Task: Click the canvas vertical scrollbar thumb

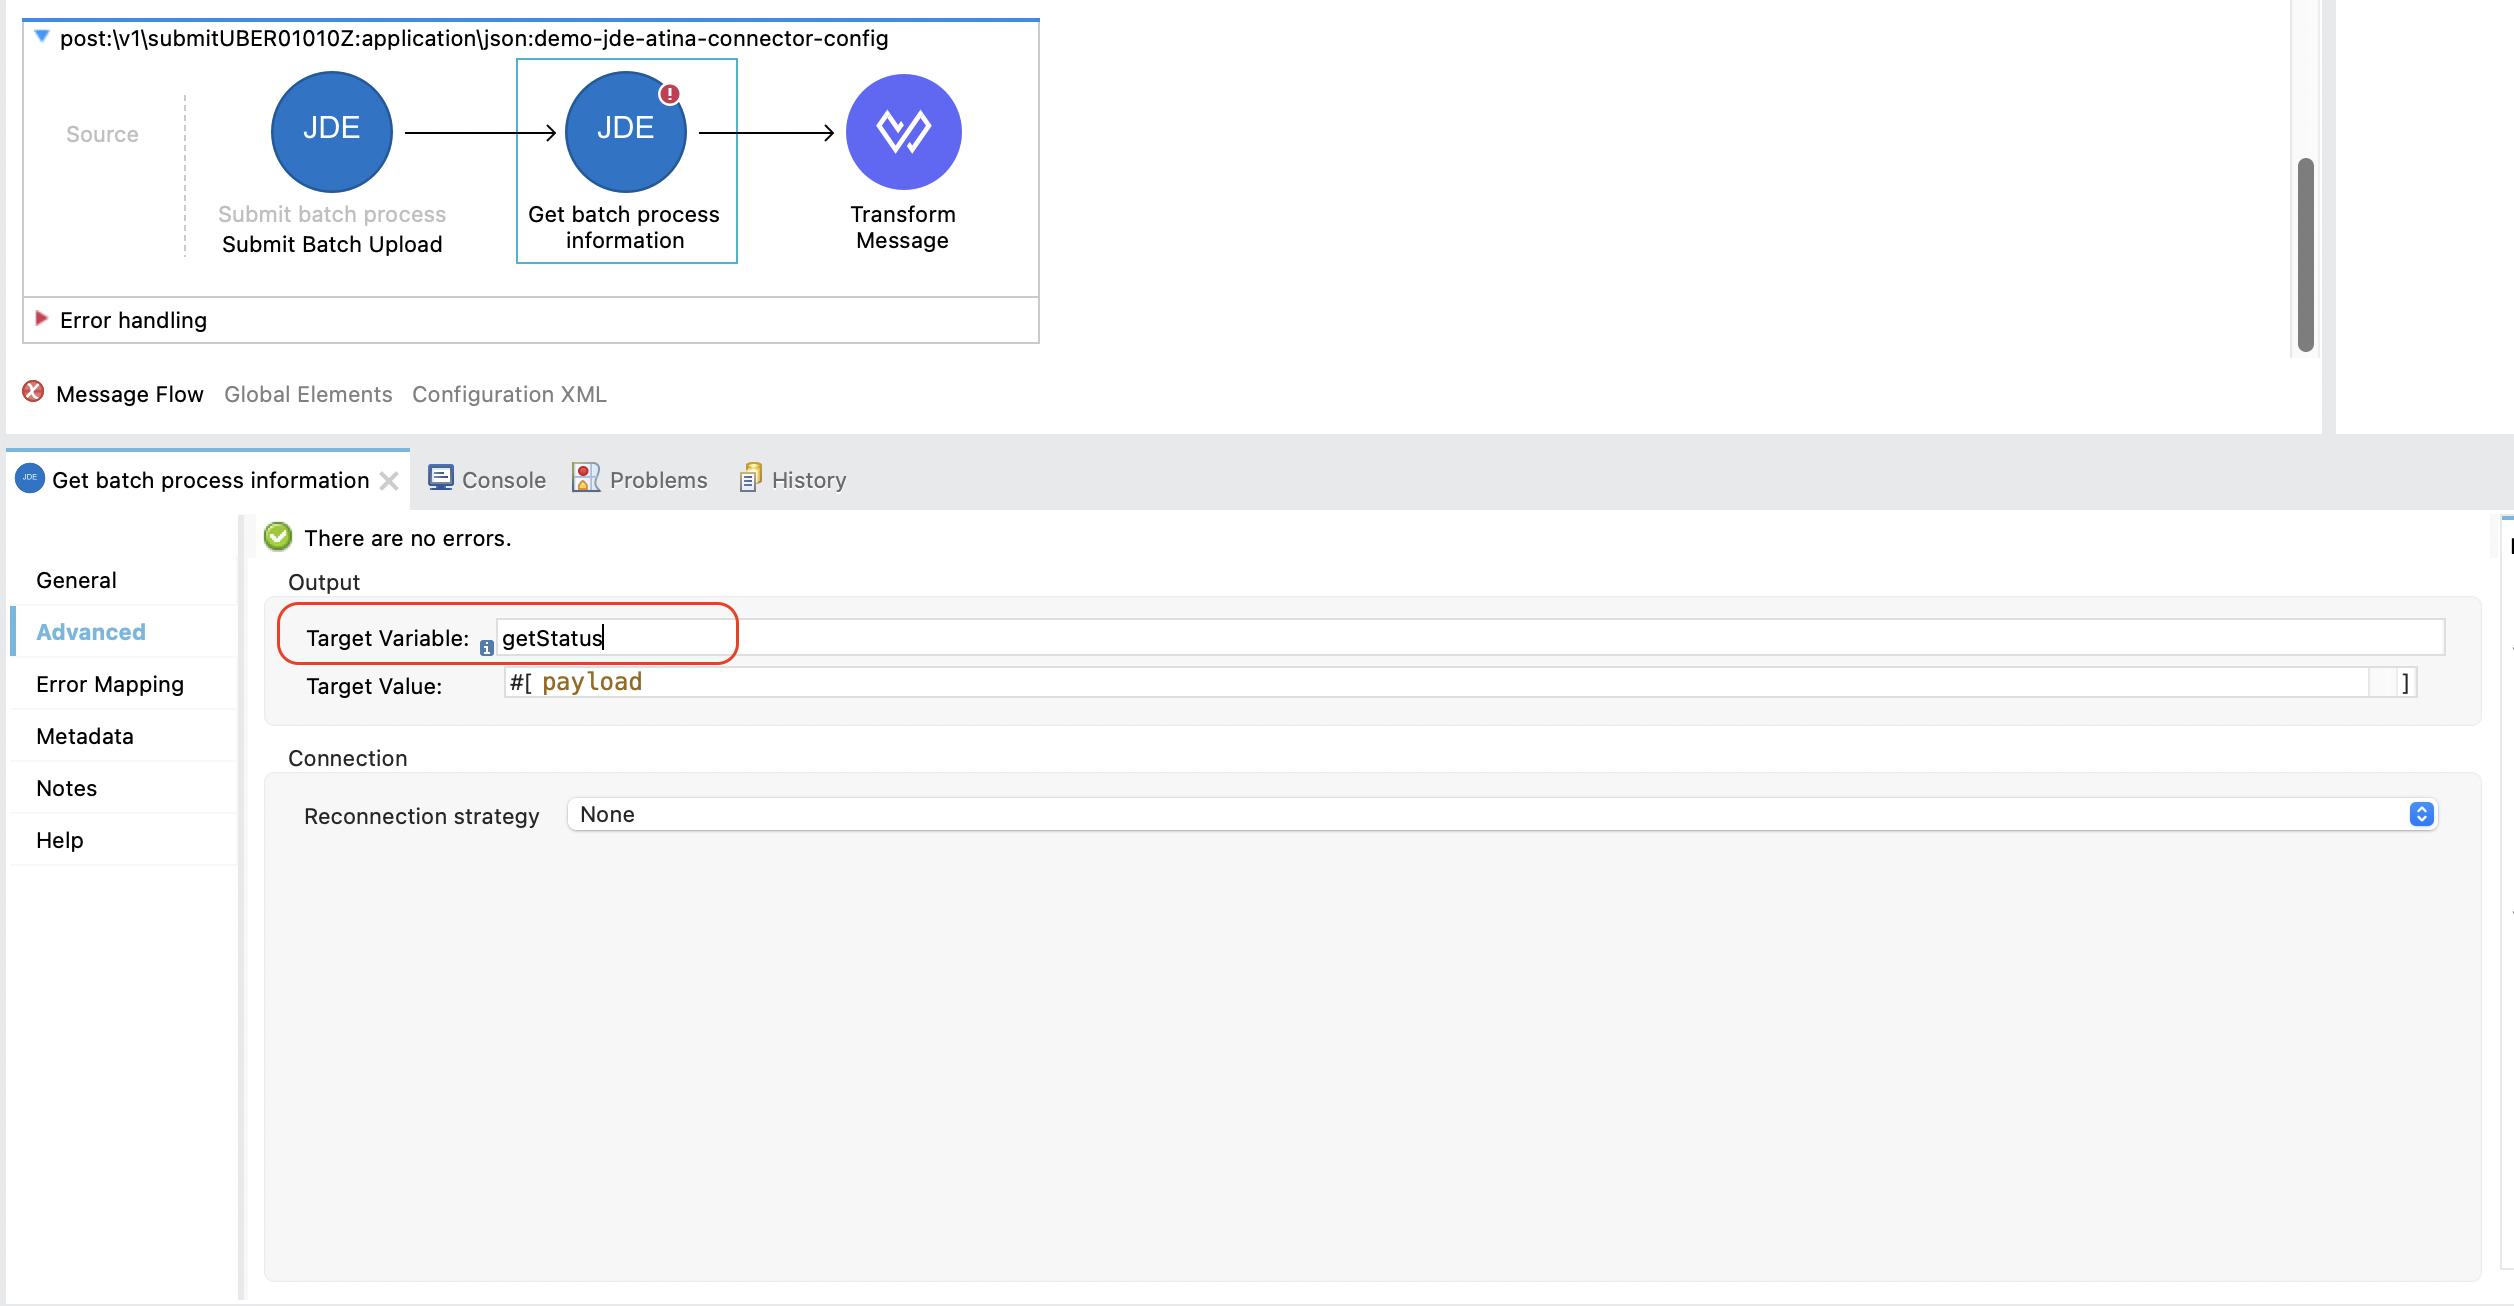Action: pyautogui.click(x=2306, y=255)
